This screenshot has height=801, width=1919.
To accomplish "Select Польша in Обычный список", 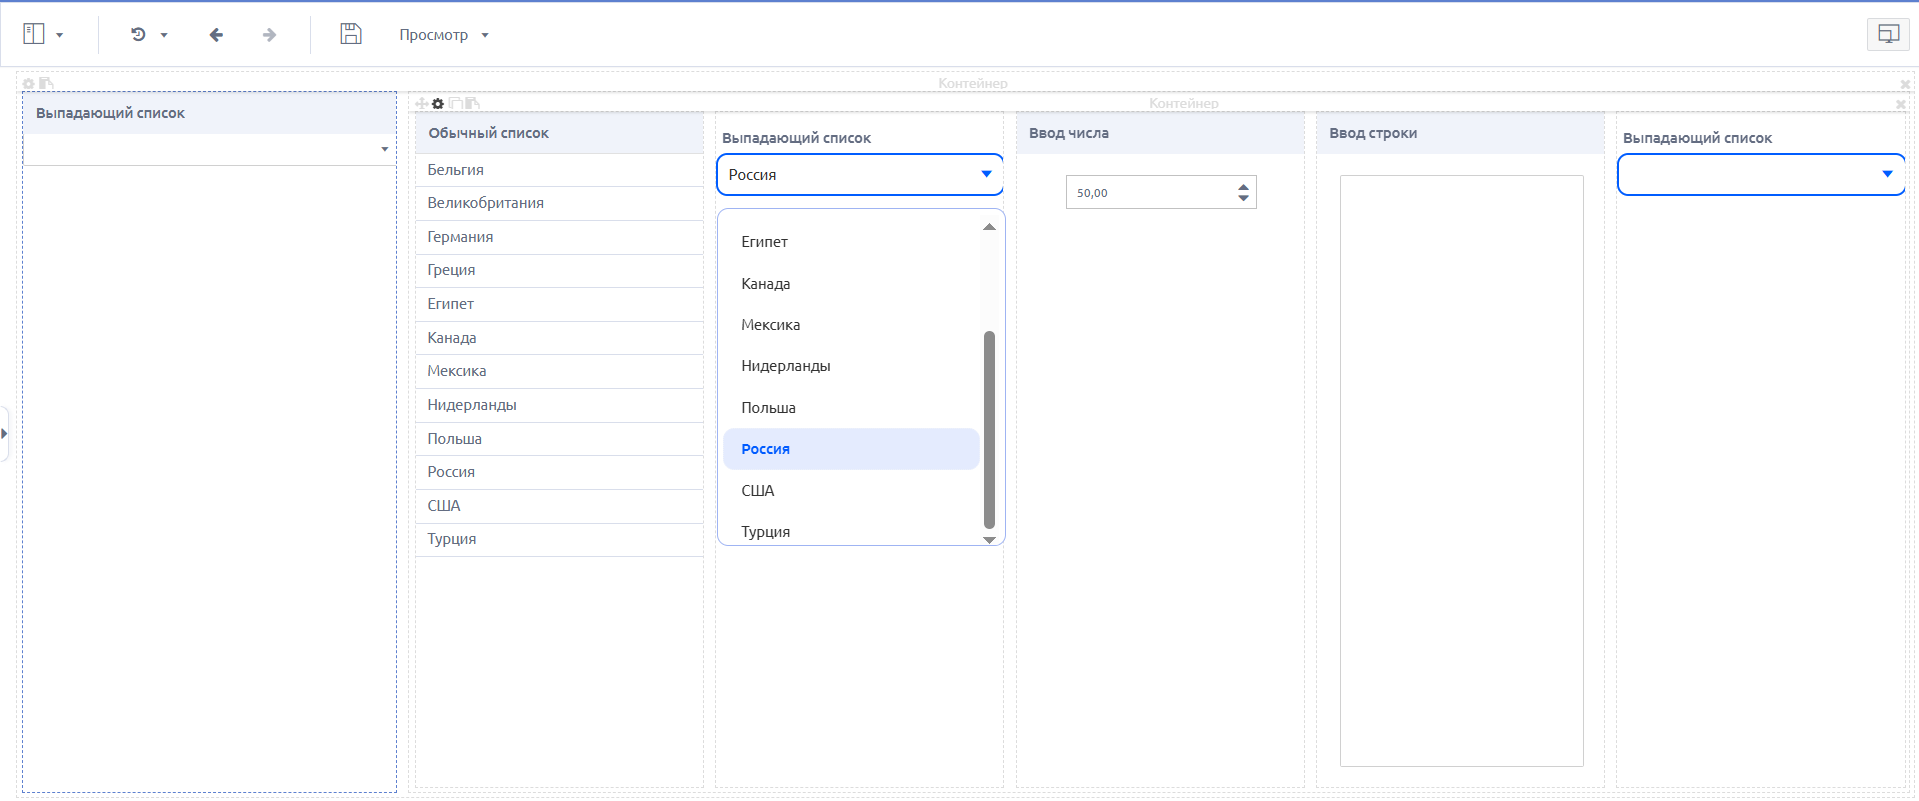I will tap(559, 439).
